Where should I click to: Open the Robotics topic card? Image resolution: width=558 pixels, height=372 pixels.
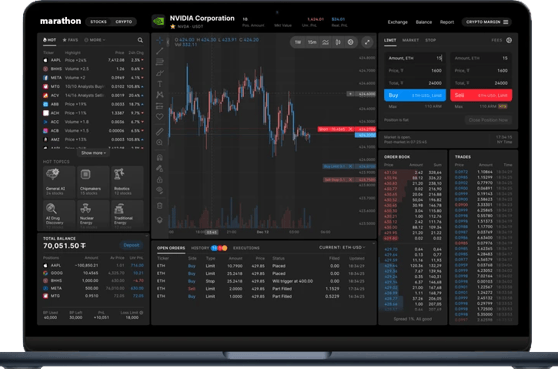127,182
